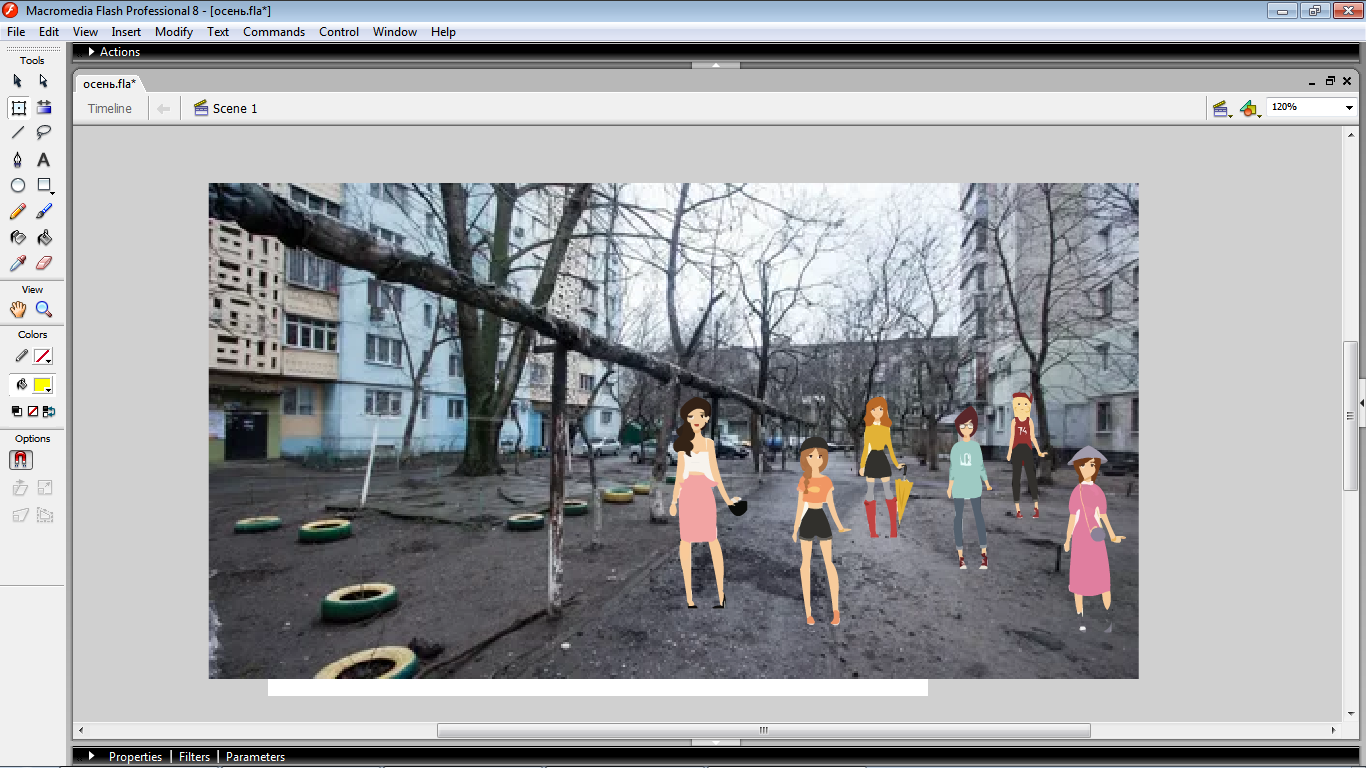Screen dimensions: 1366x768
Task: Activate the Zoom magnifier tool
Action: (44, 309)
